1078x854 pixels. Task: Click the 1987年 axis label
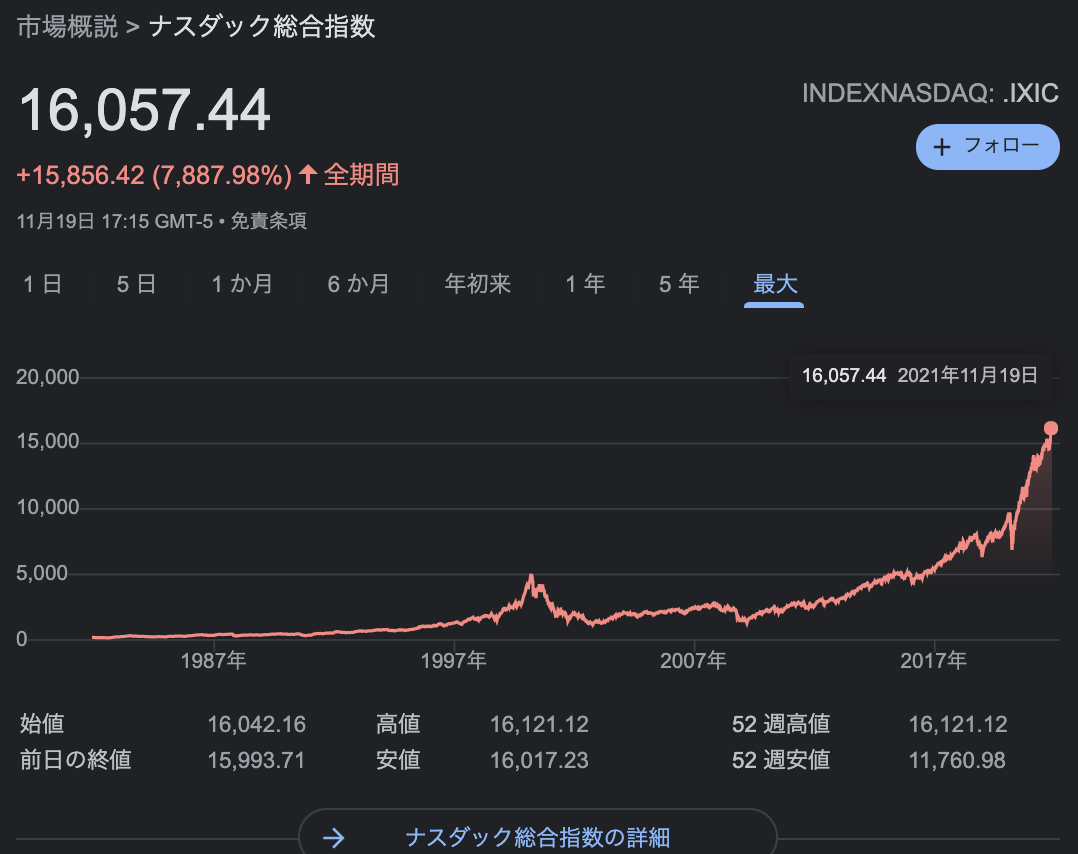(213, 661)
